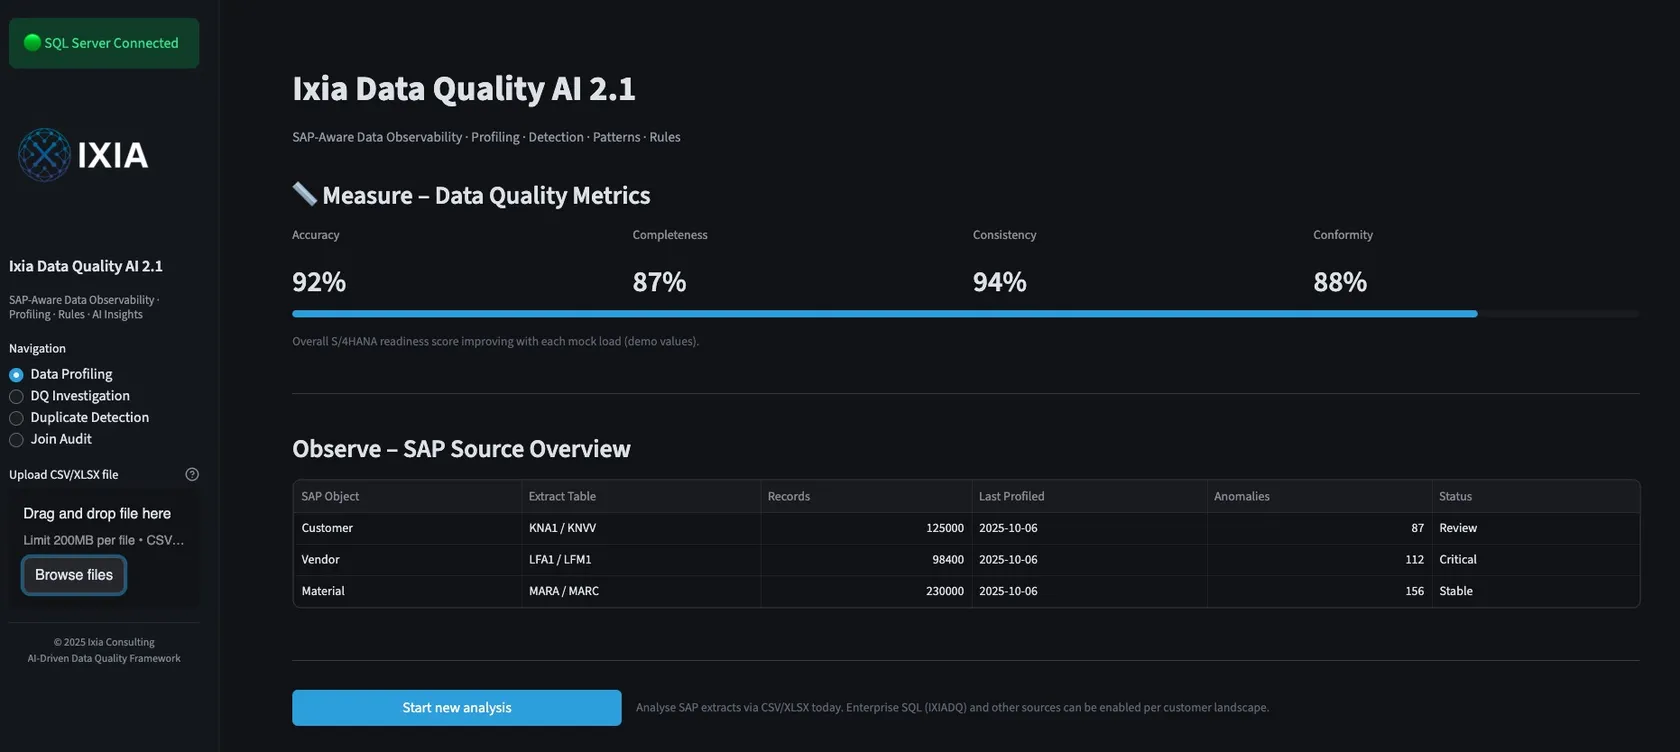Click the Critical status cell
The height and width of the screenshot is (752, 1680).
(x=1535, y=560)
